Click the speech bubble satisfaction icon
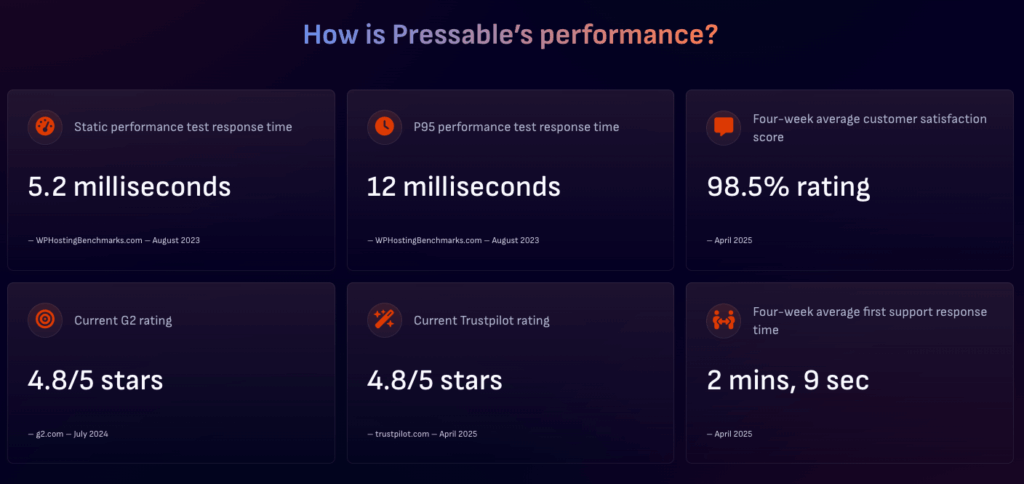 tap(722, 127)
